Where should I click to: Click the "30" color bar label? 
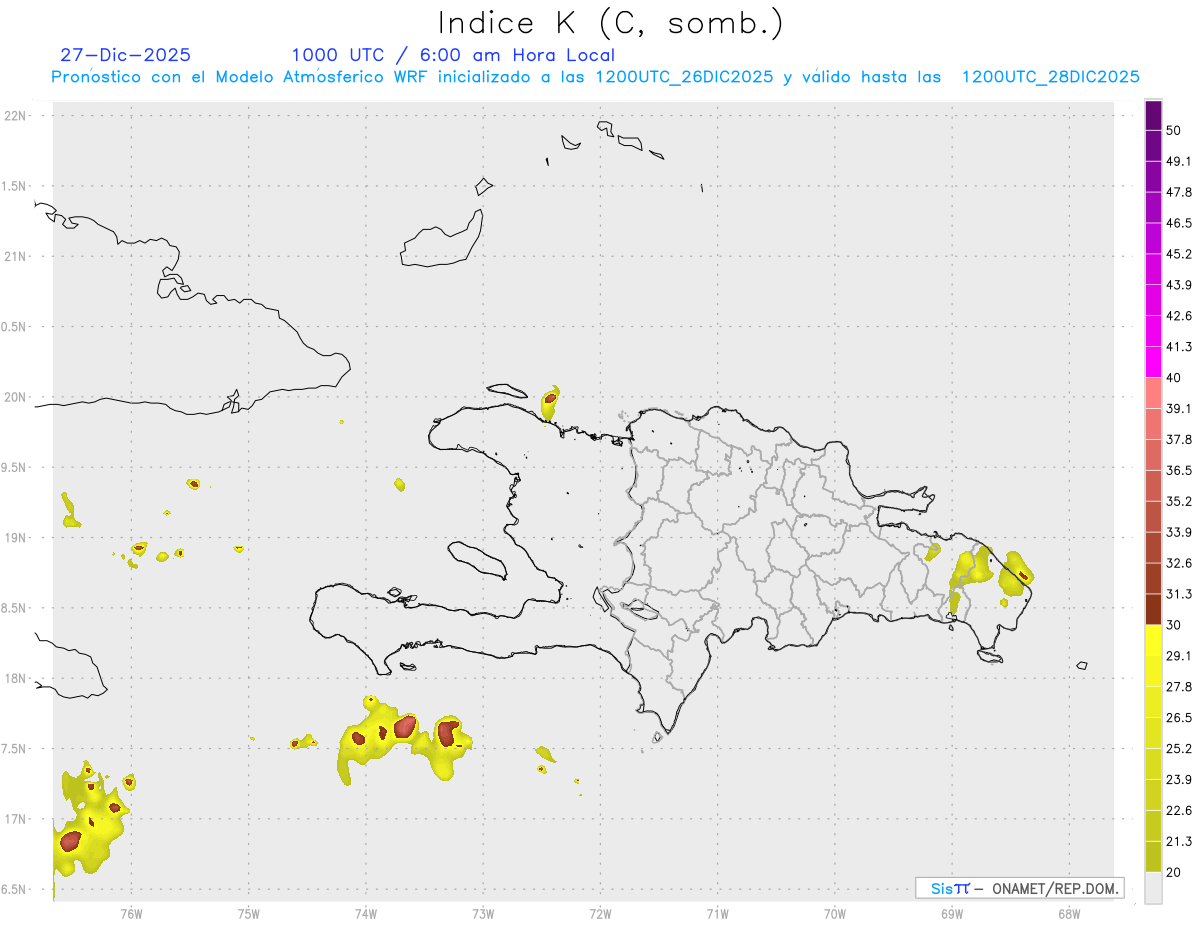point(1174,625)
